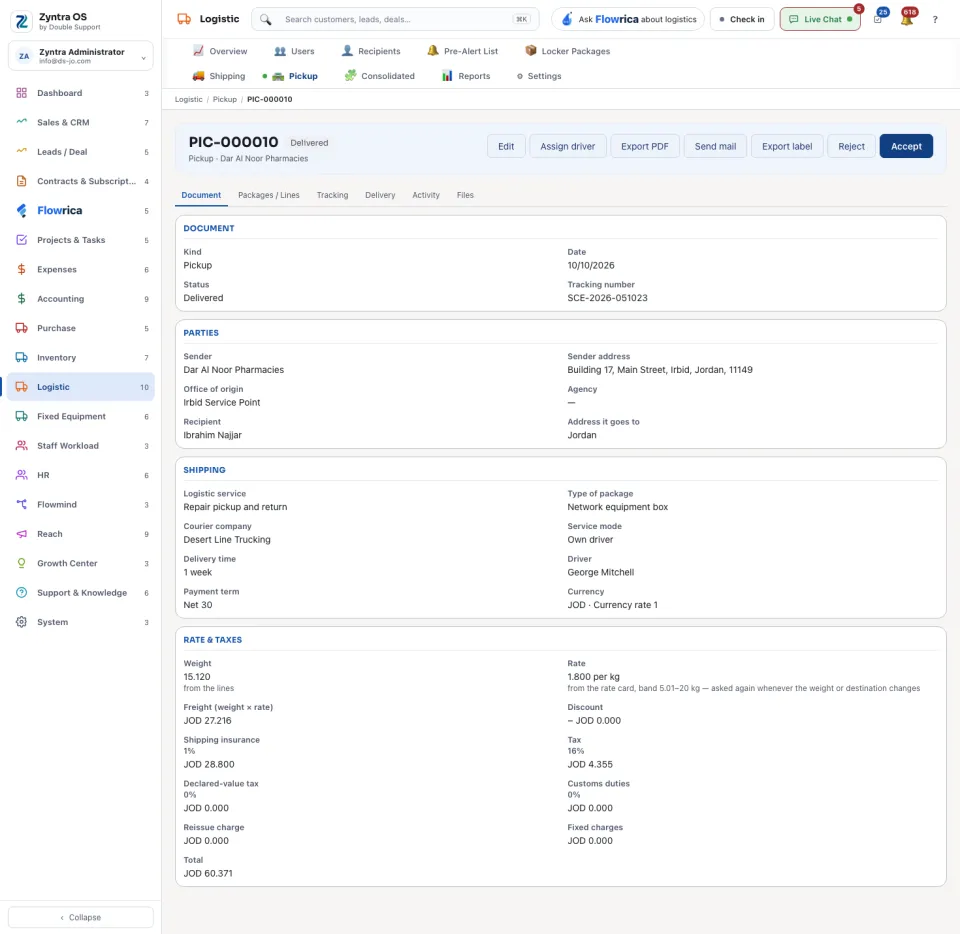Switch to the Tracking tab
Viewport: 960px width, 934px height.
[332, 195]
